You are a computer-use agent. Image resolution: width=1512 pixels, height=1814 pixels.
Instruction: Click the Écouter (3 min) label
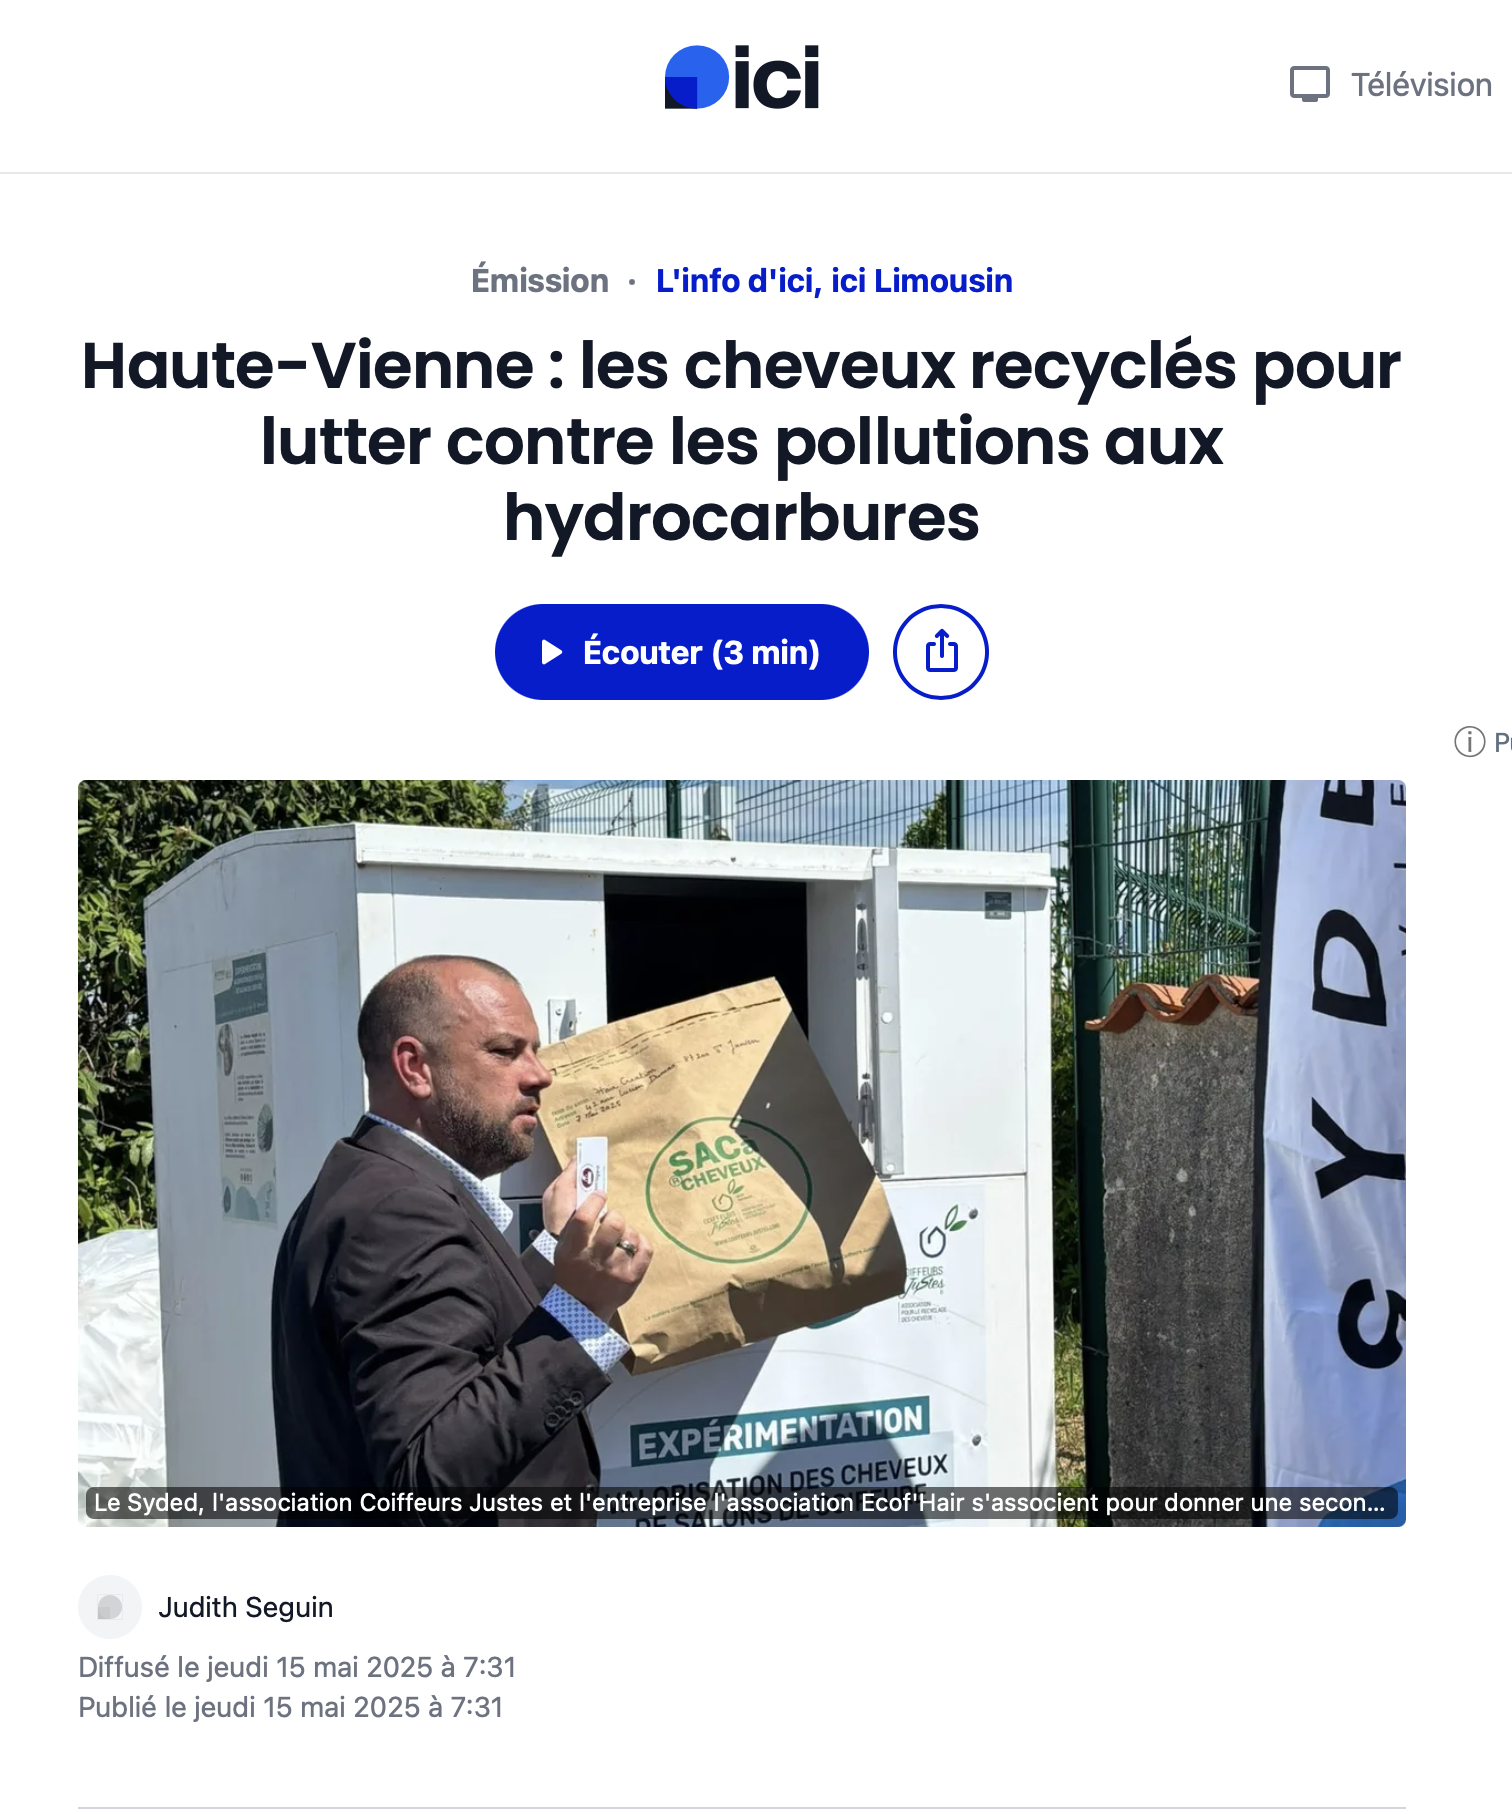[701, 652]
